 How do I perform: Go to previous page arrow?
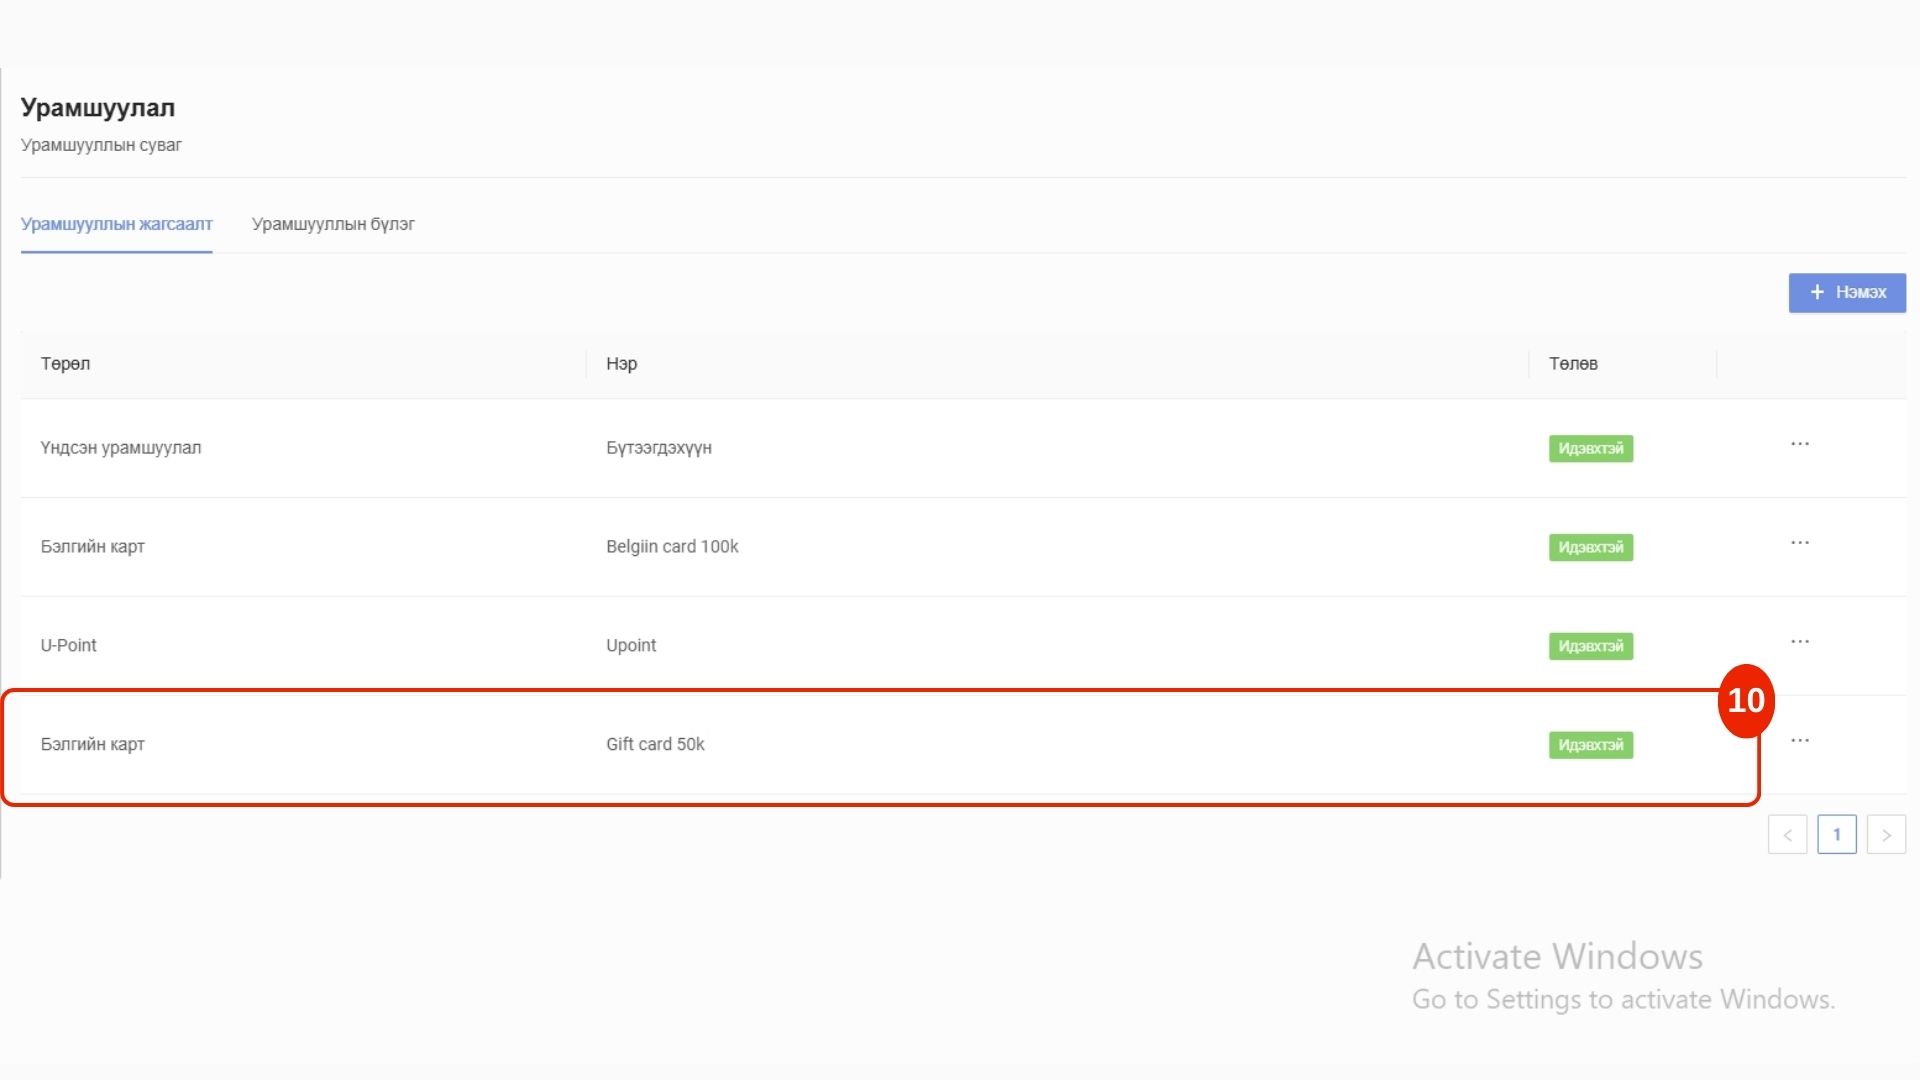pyautogui.click(x=1787, y=835)
